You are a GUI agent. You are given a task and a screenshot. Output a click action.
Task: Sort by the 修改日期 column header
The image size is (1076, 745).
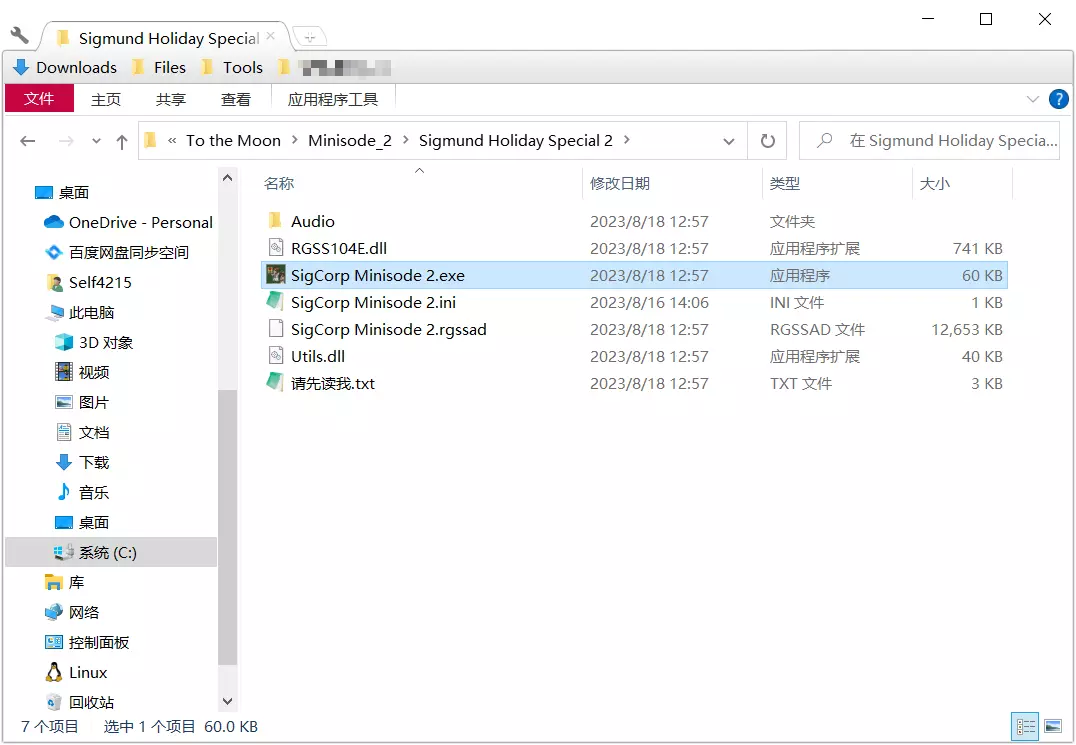click(x=620, y=183)
